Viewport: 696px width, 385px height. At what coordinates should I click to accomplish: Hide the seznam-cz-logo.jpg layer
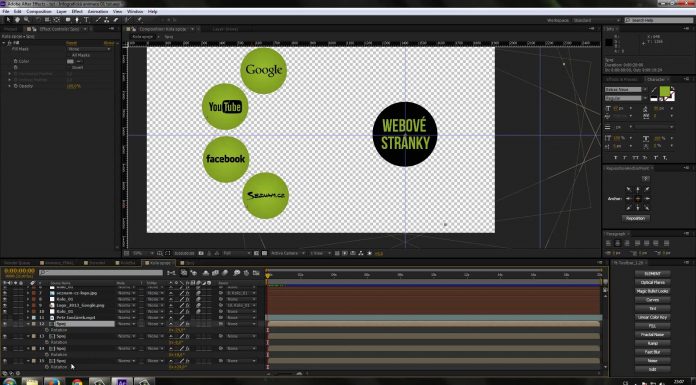tap(5, 293)
